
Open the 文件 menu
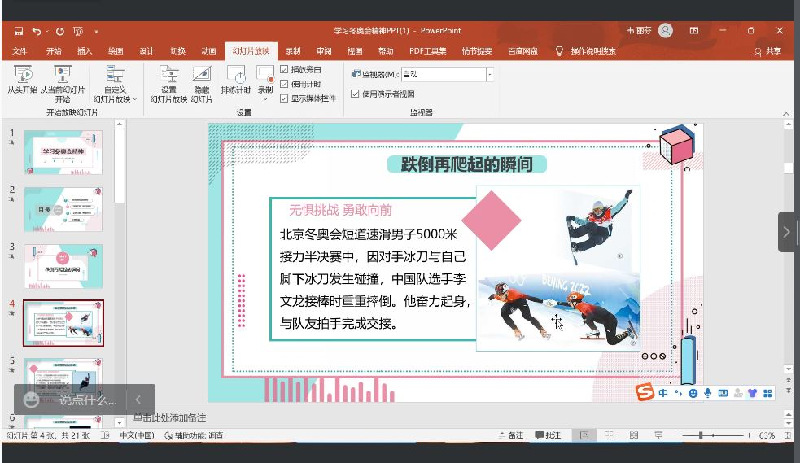point(19,51)
